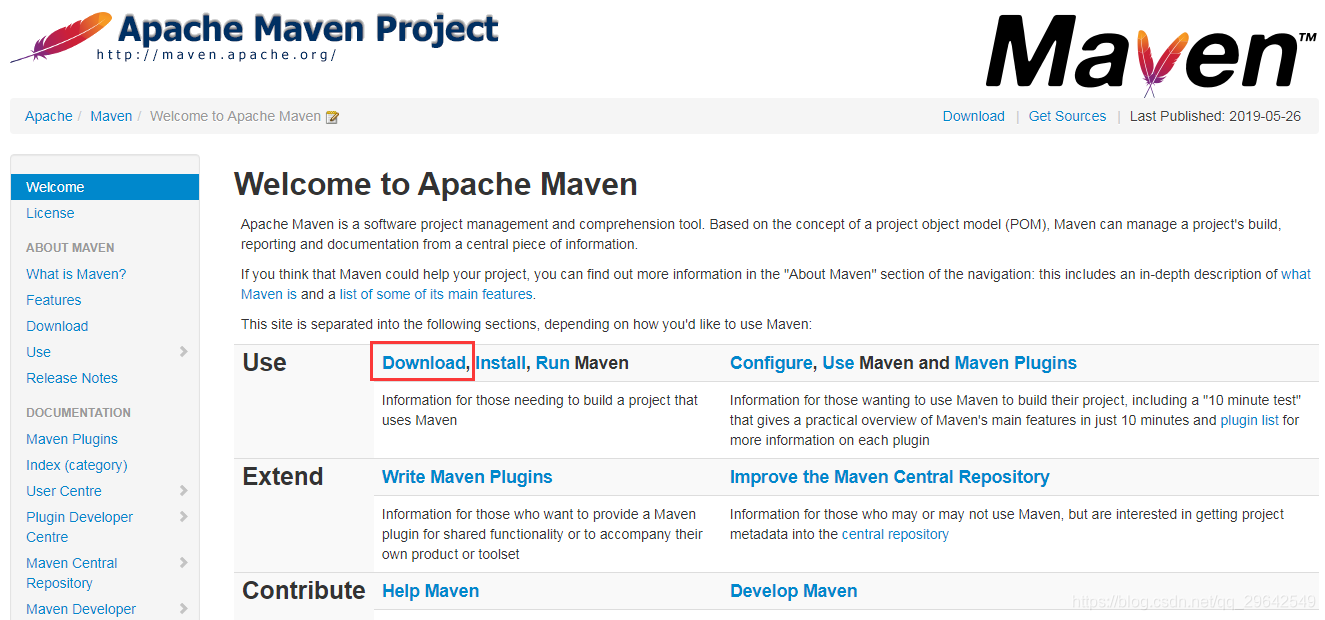Viewport: 1325px width, 620px height.
Task: Expand the Use submenu arrow in sidebar
Action: (x=183, y=351)
